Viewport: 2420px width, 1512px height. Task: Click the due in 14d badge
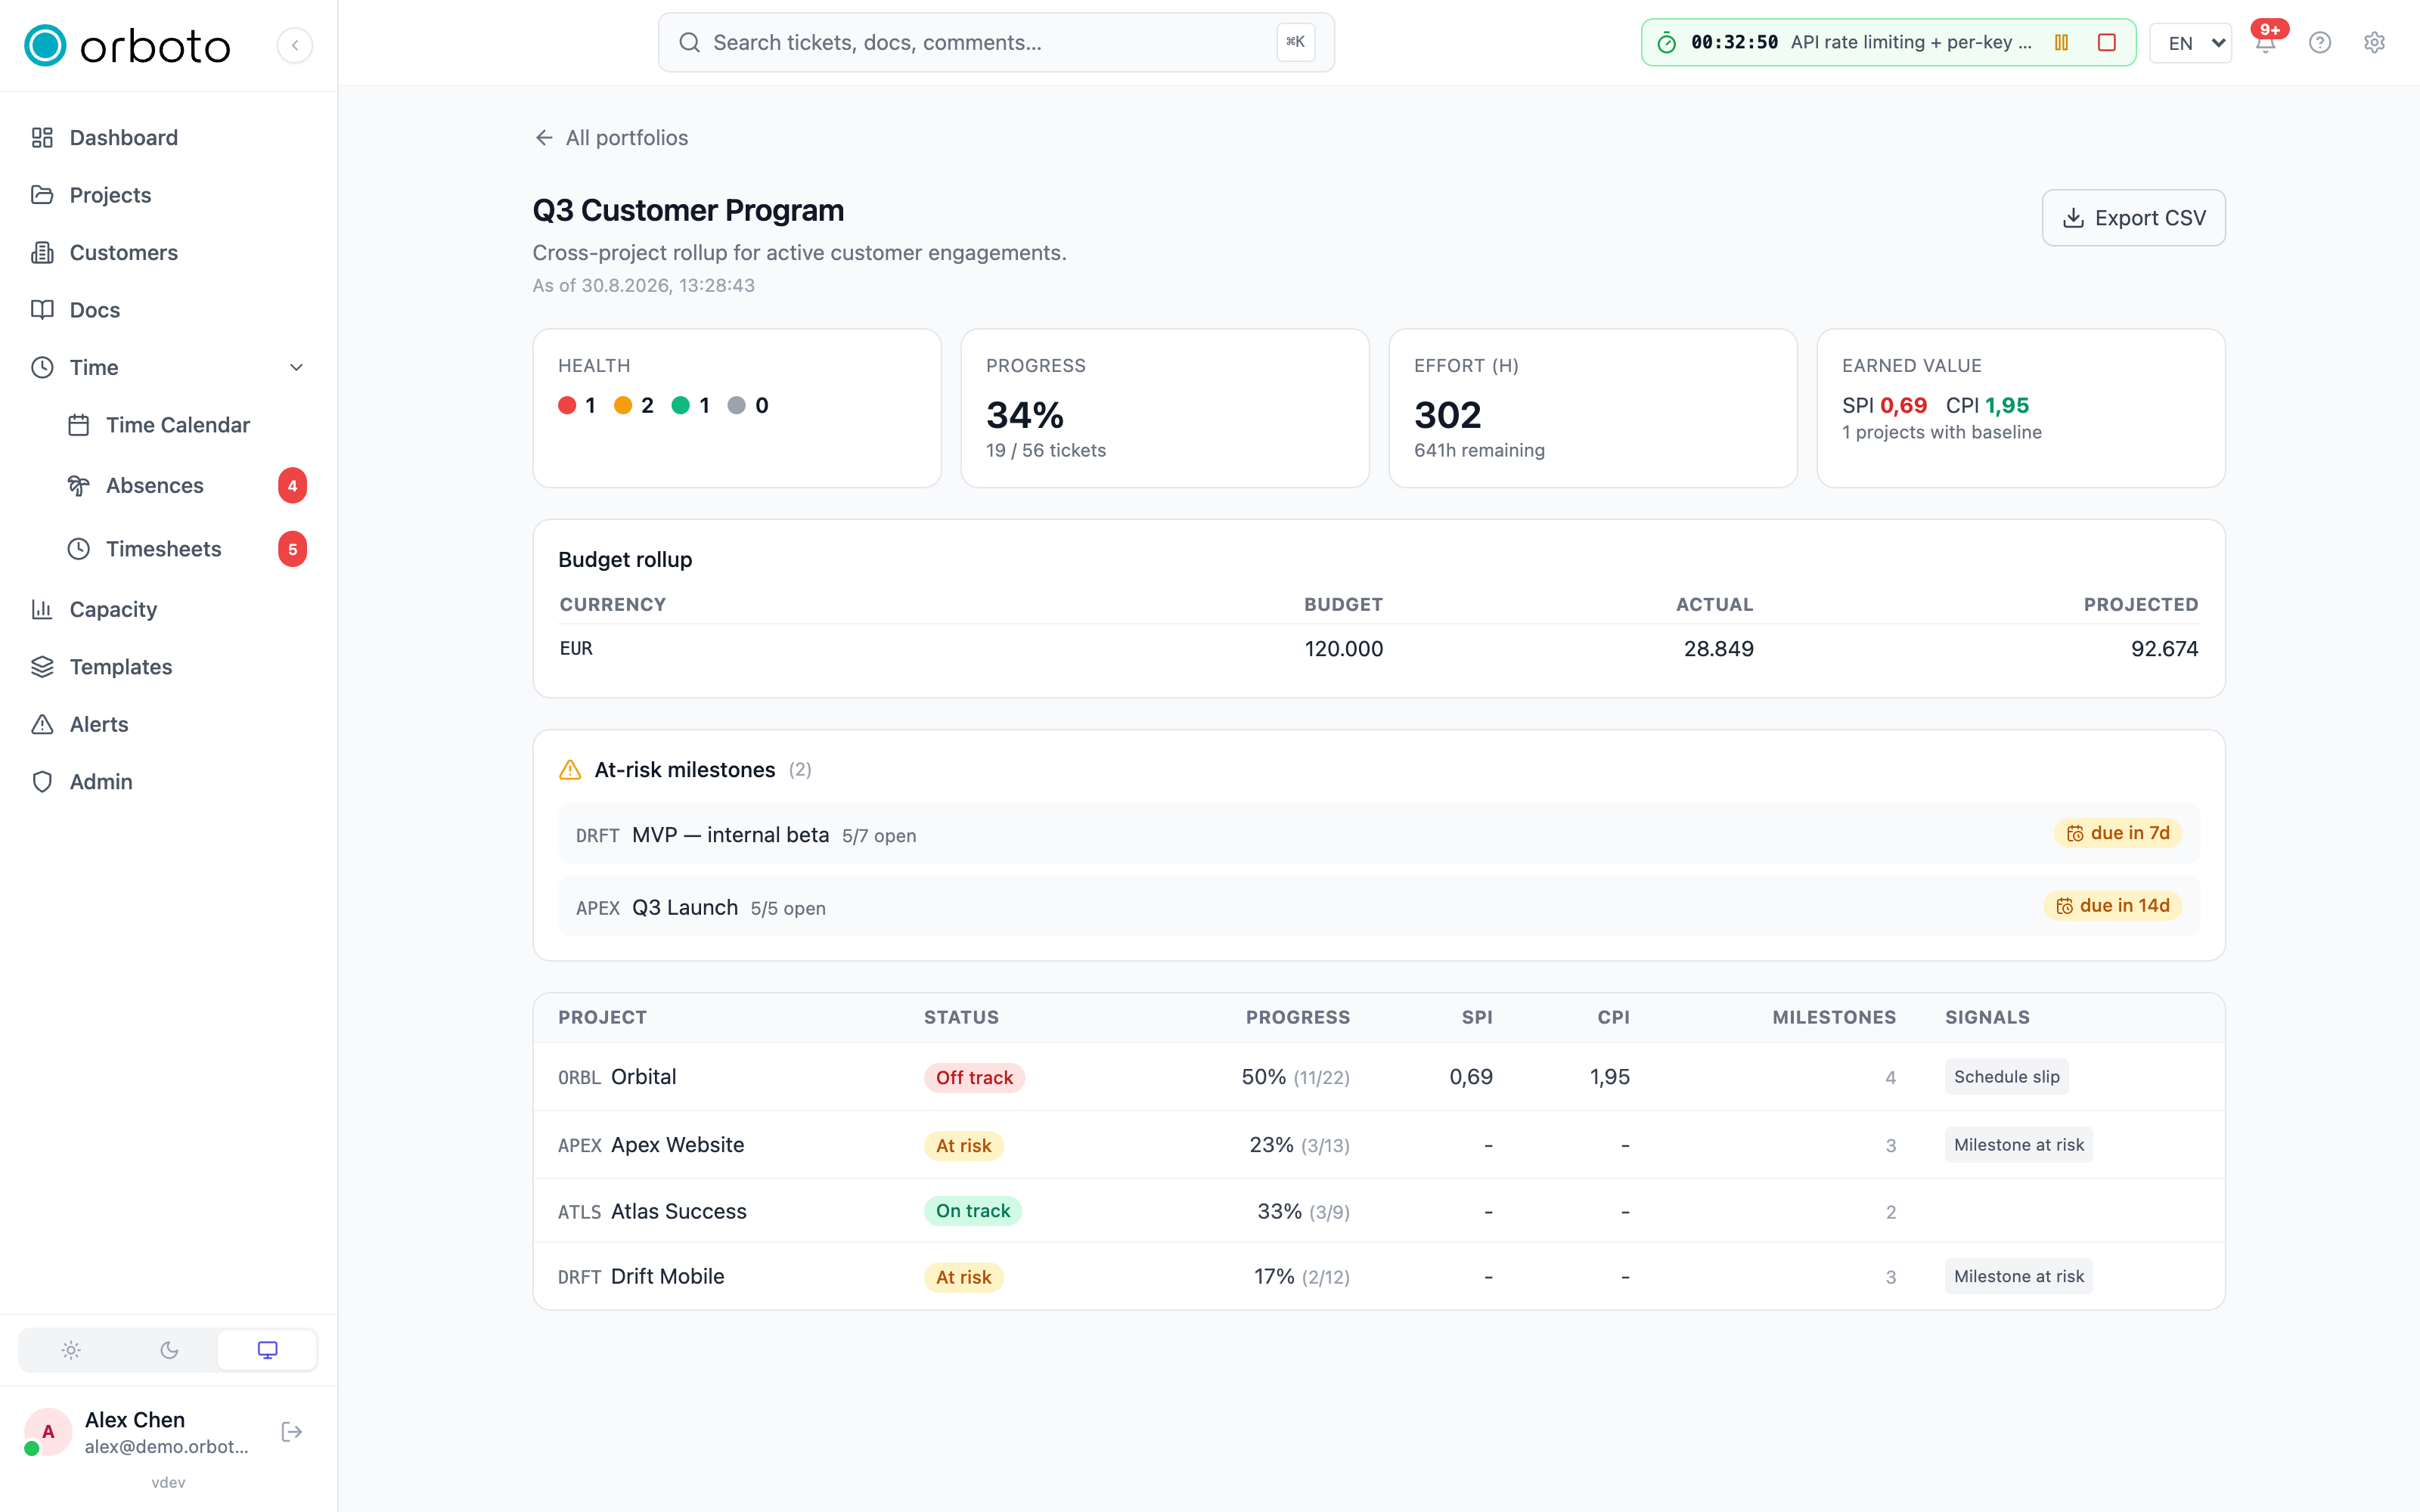tap(2112, 906)
